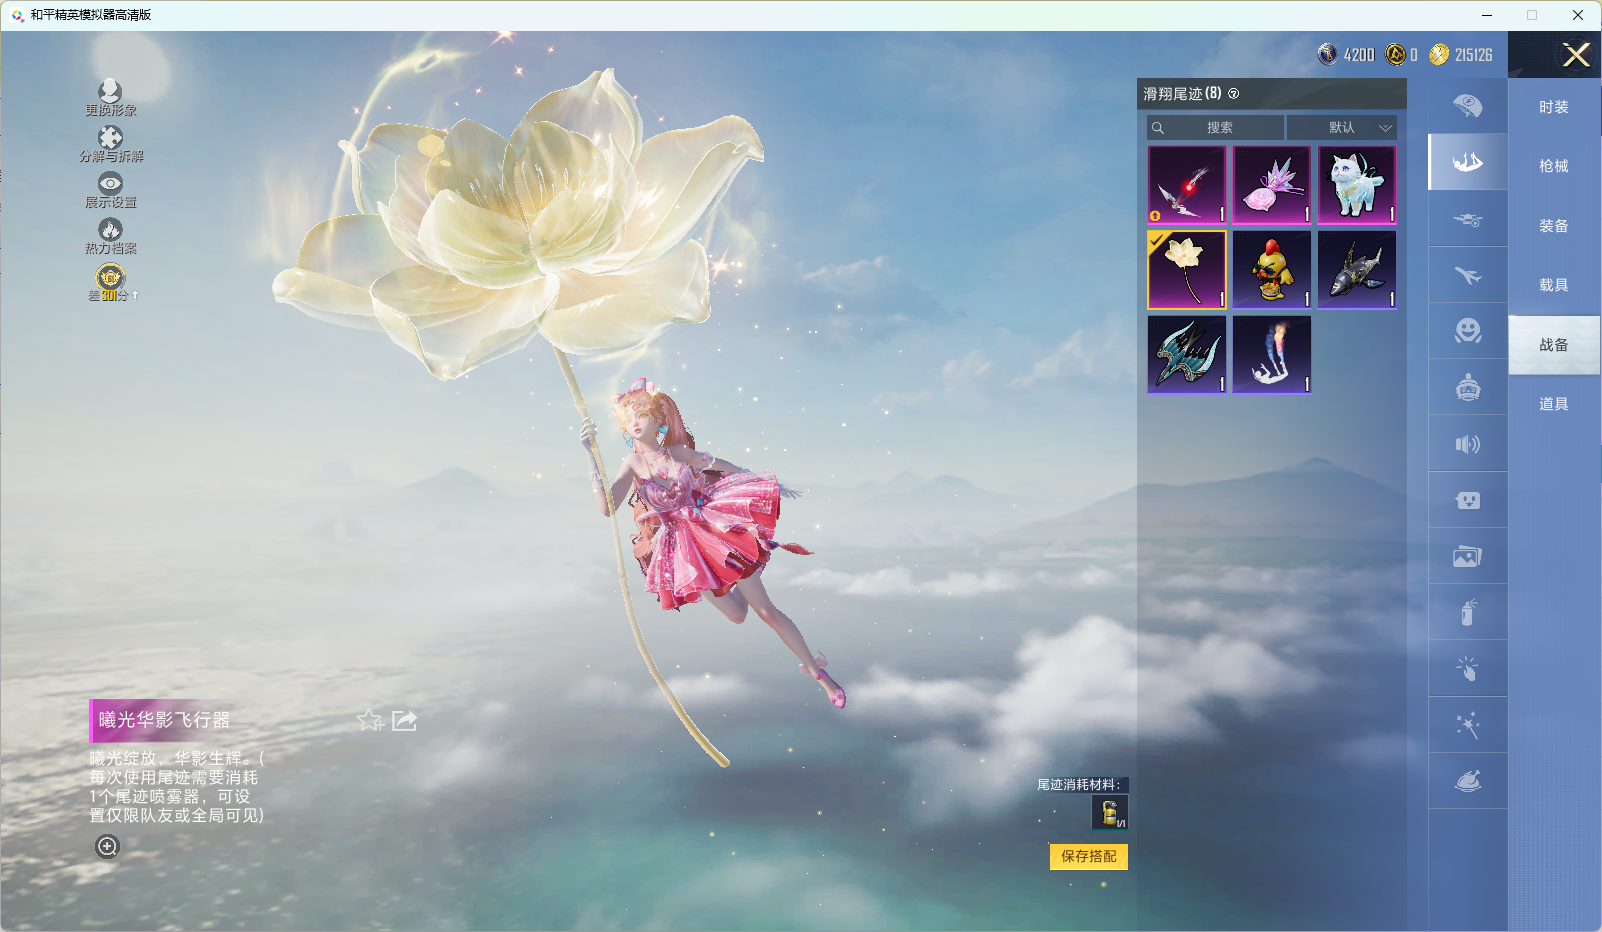
Task: Switch to the 载具 tab
Action: coord(1554,285)
